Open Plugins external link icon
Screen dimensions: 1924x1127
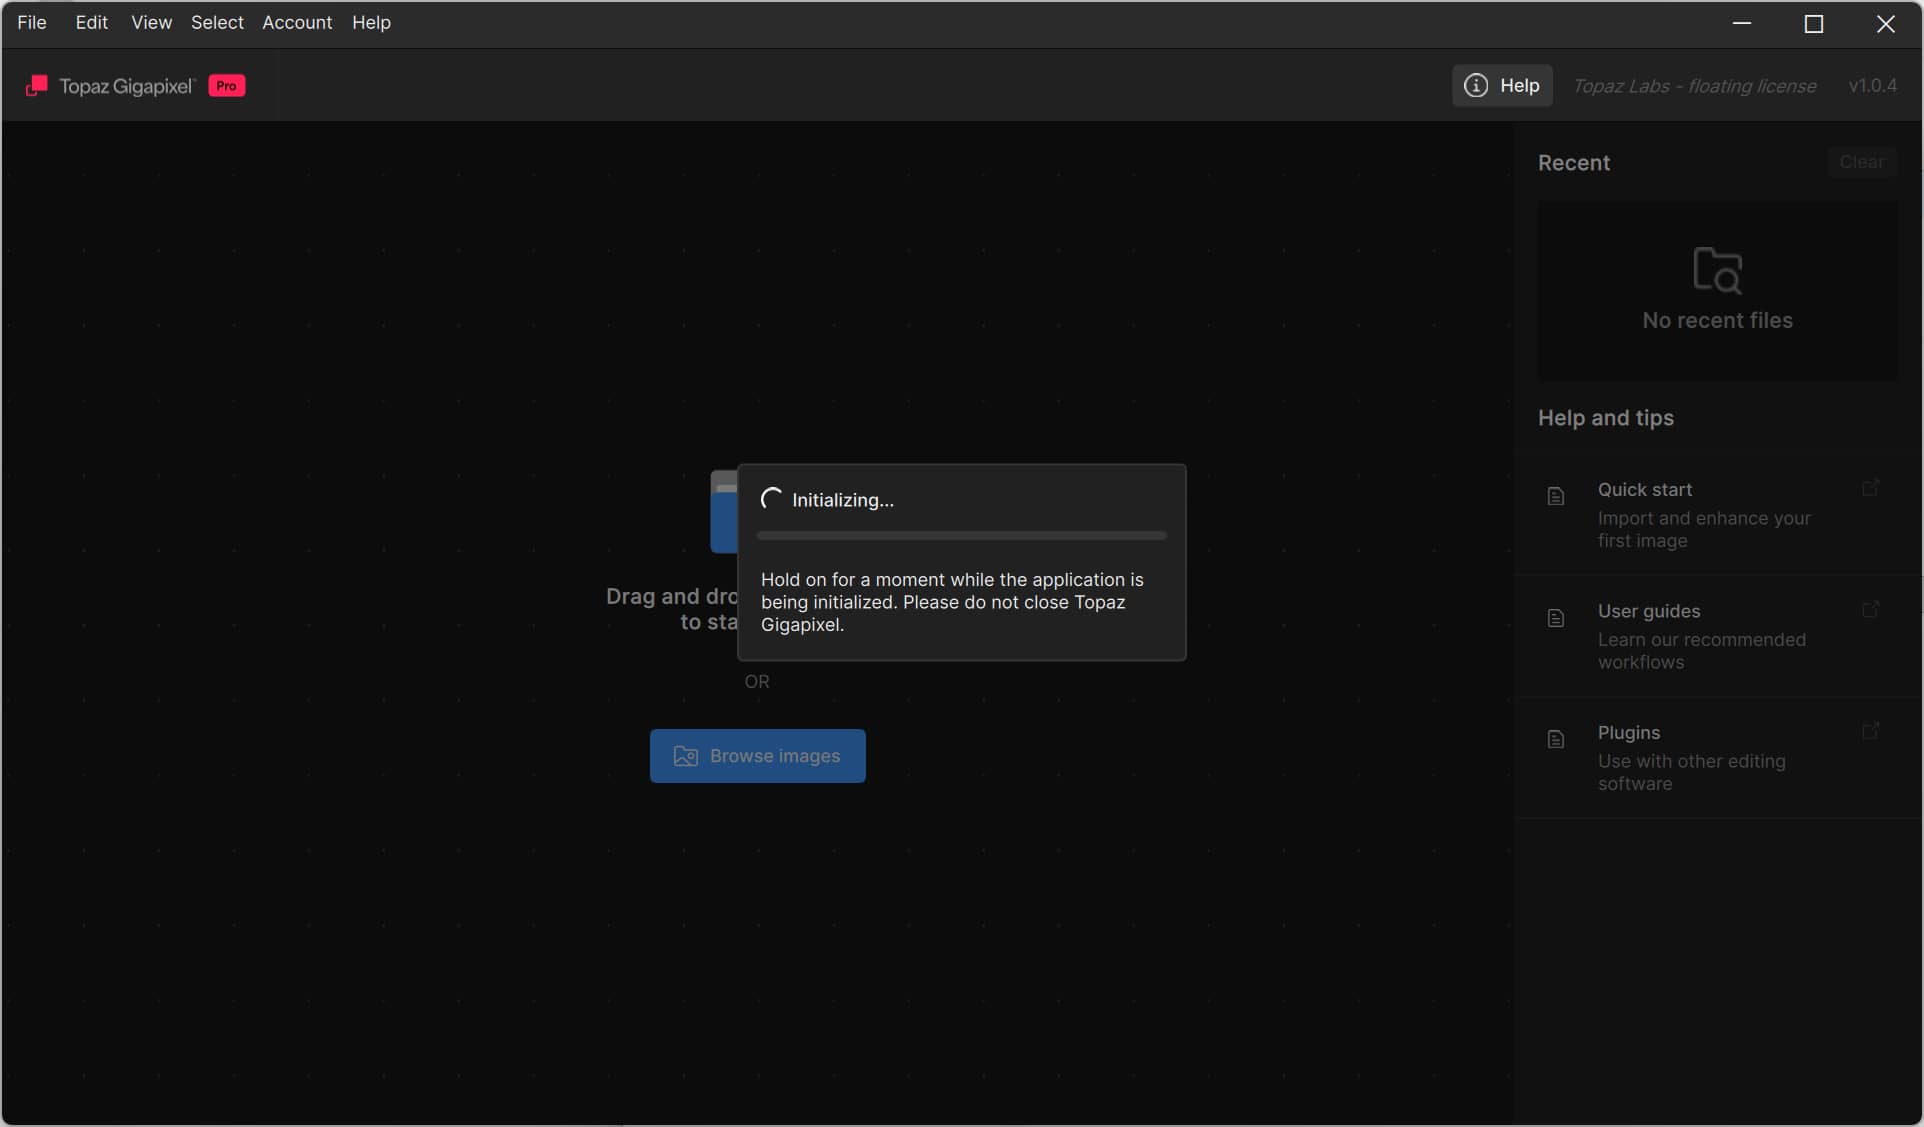point(1870,731)
